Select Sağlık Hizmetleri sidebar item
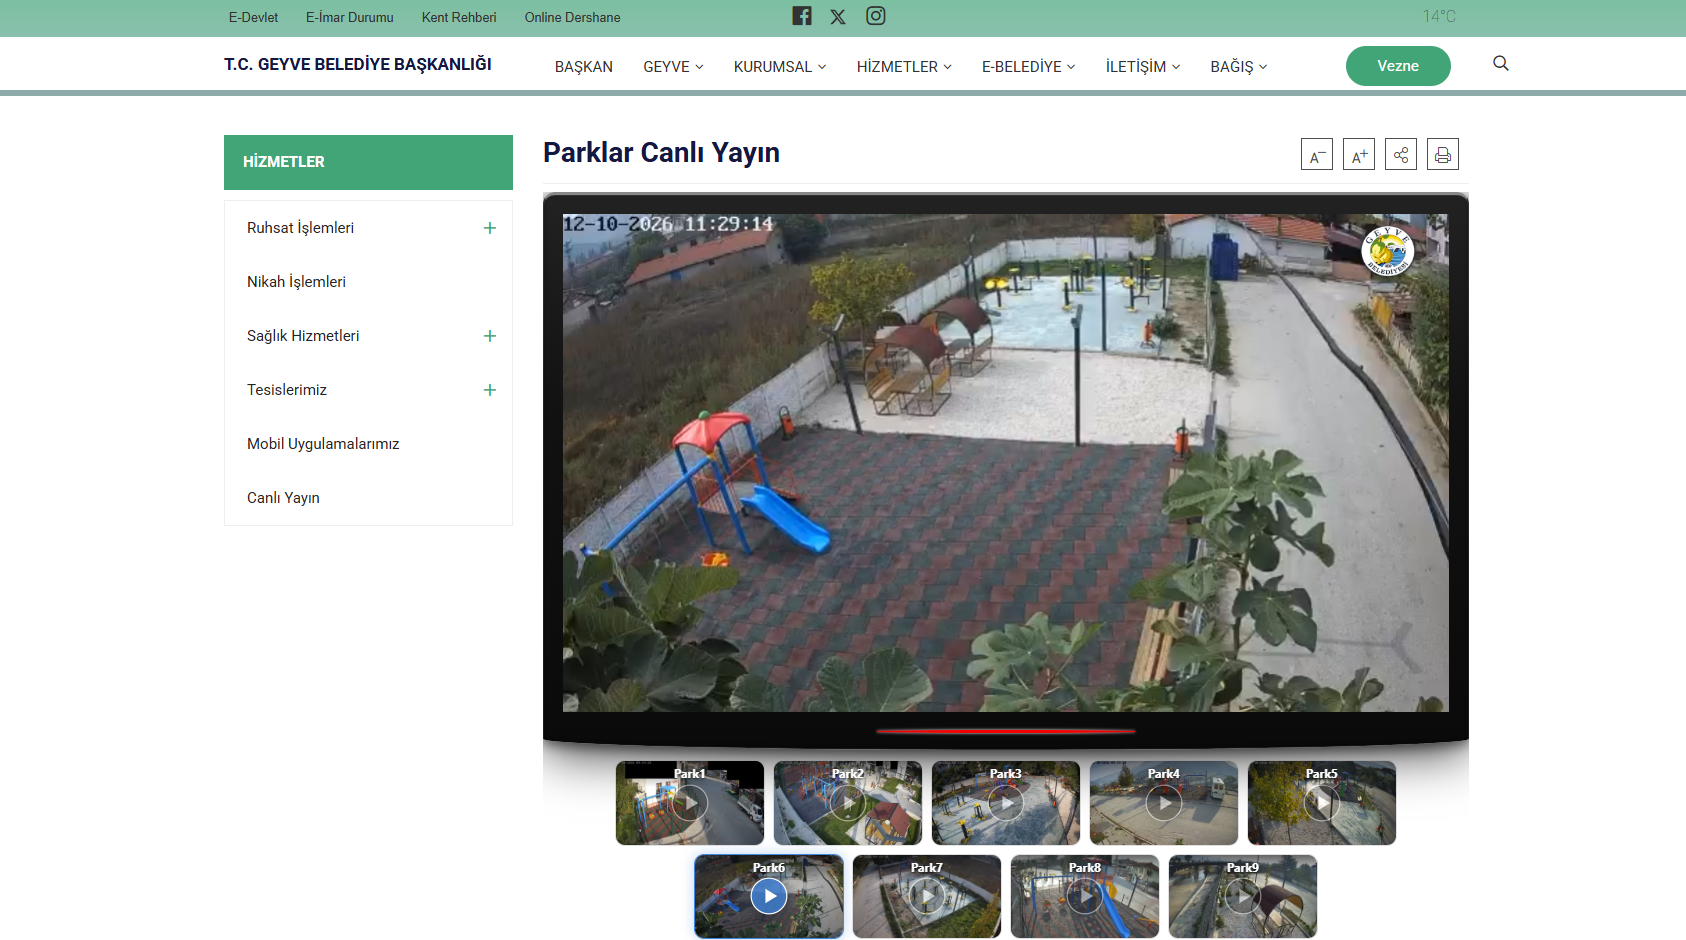The image size is (1686, 940). tap(303, 336)
